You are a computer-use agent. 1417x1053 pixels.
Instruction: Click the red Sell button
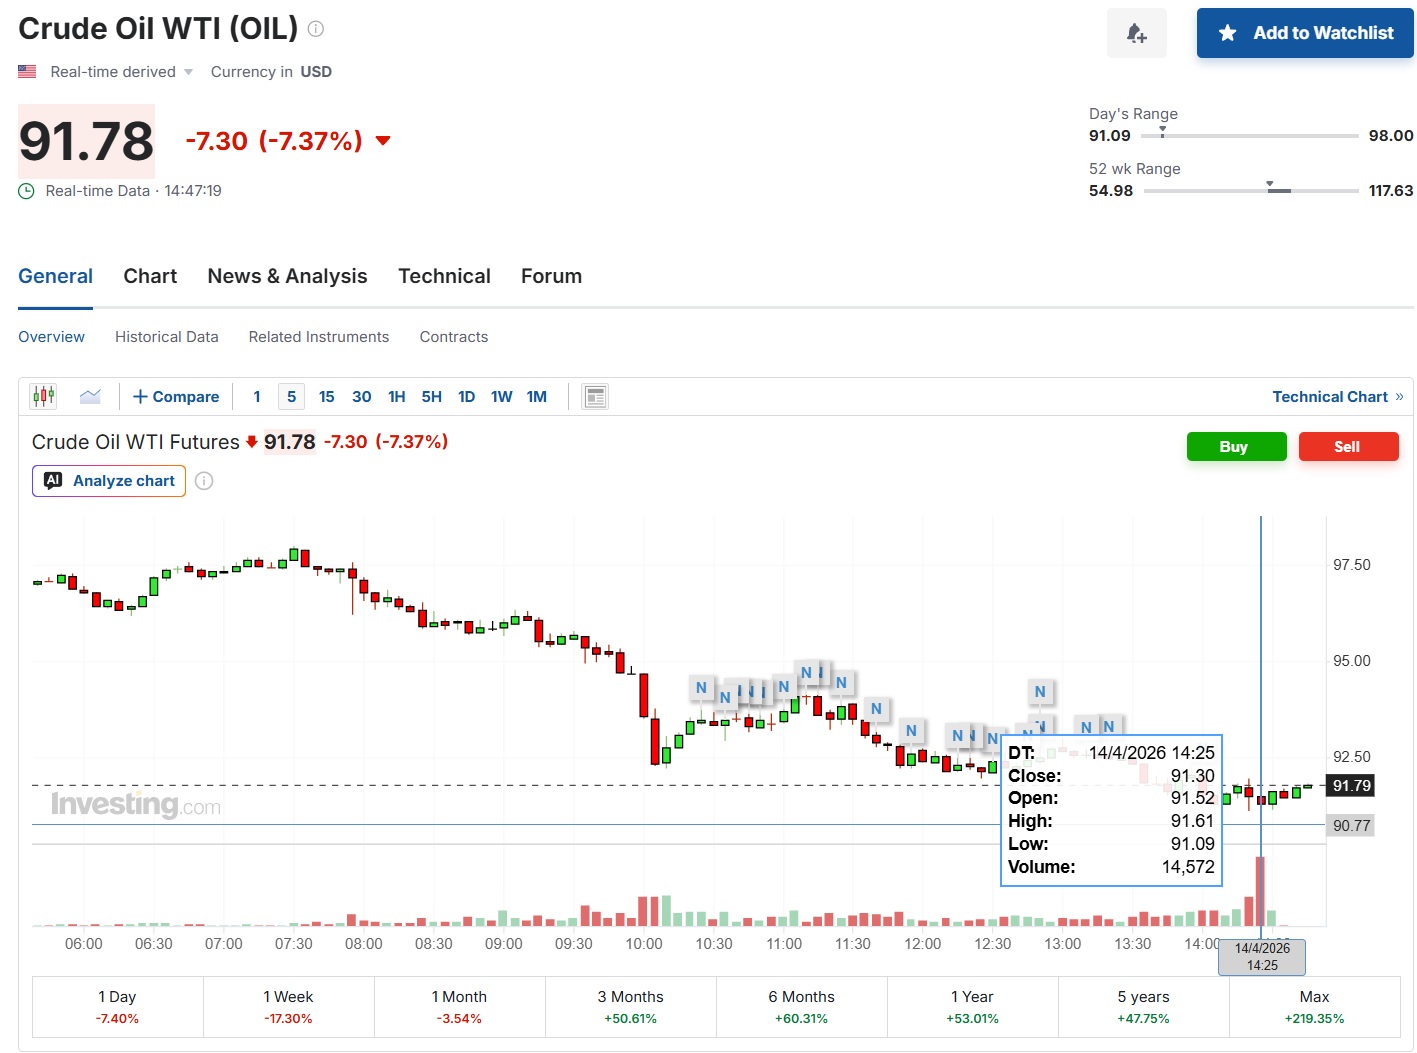(1348, 447)
